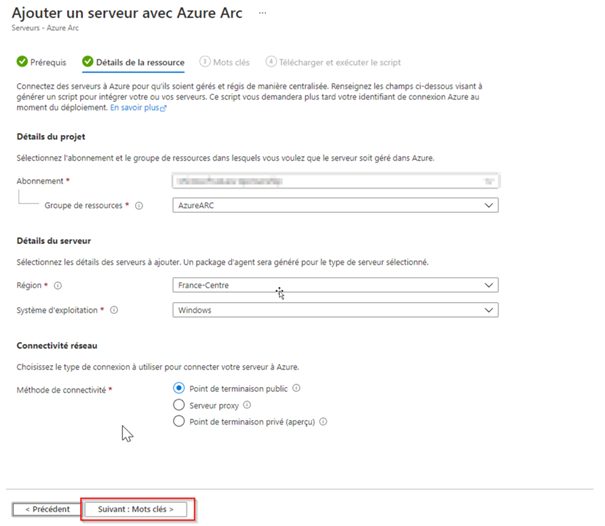
Task: Click info icon beside Région label
Action: [58, 286]
